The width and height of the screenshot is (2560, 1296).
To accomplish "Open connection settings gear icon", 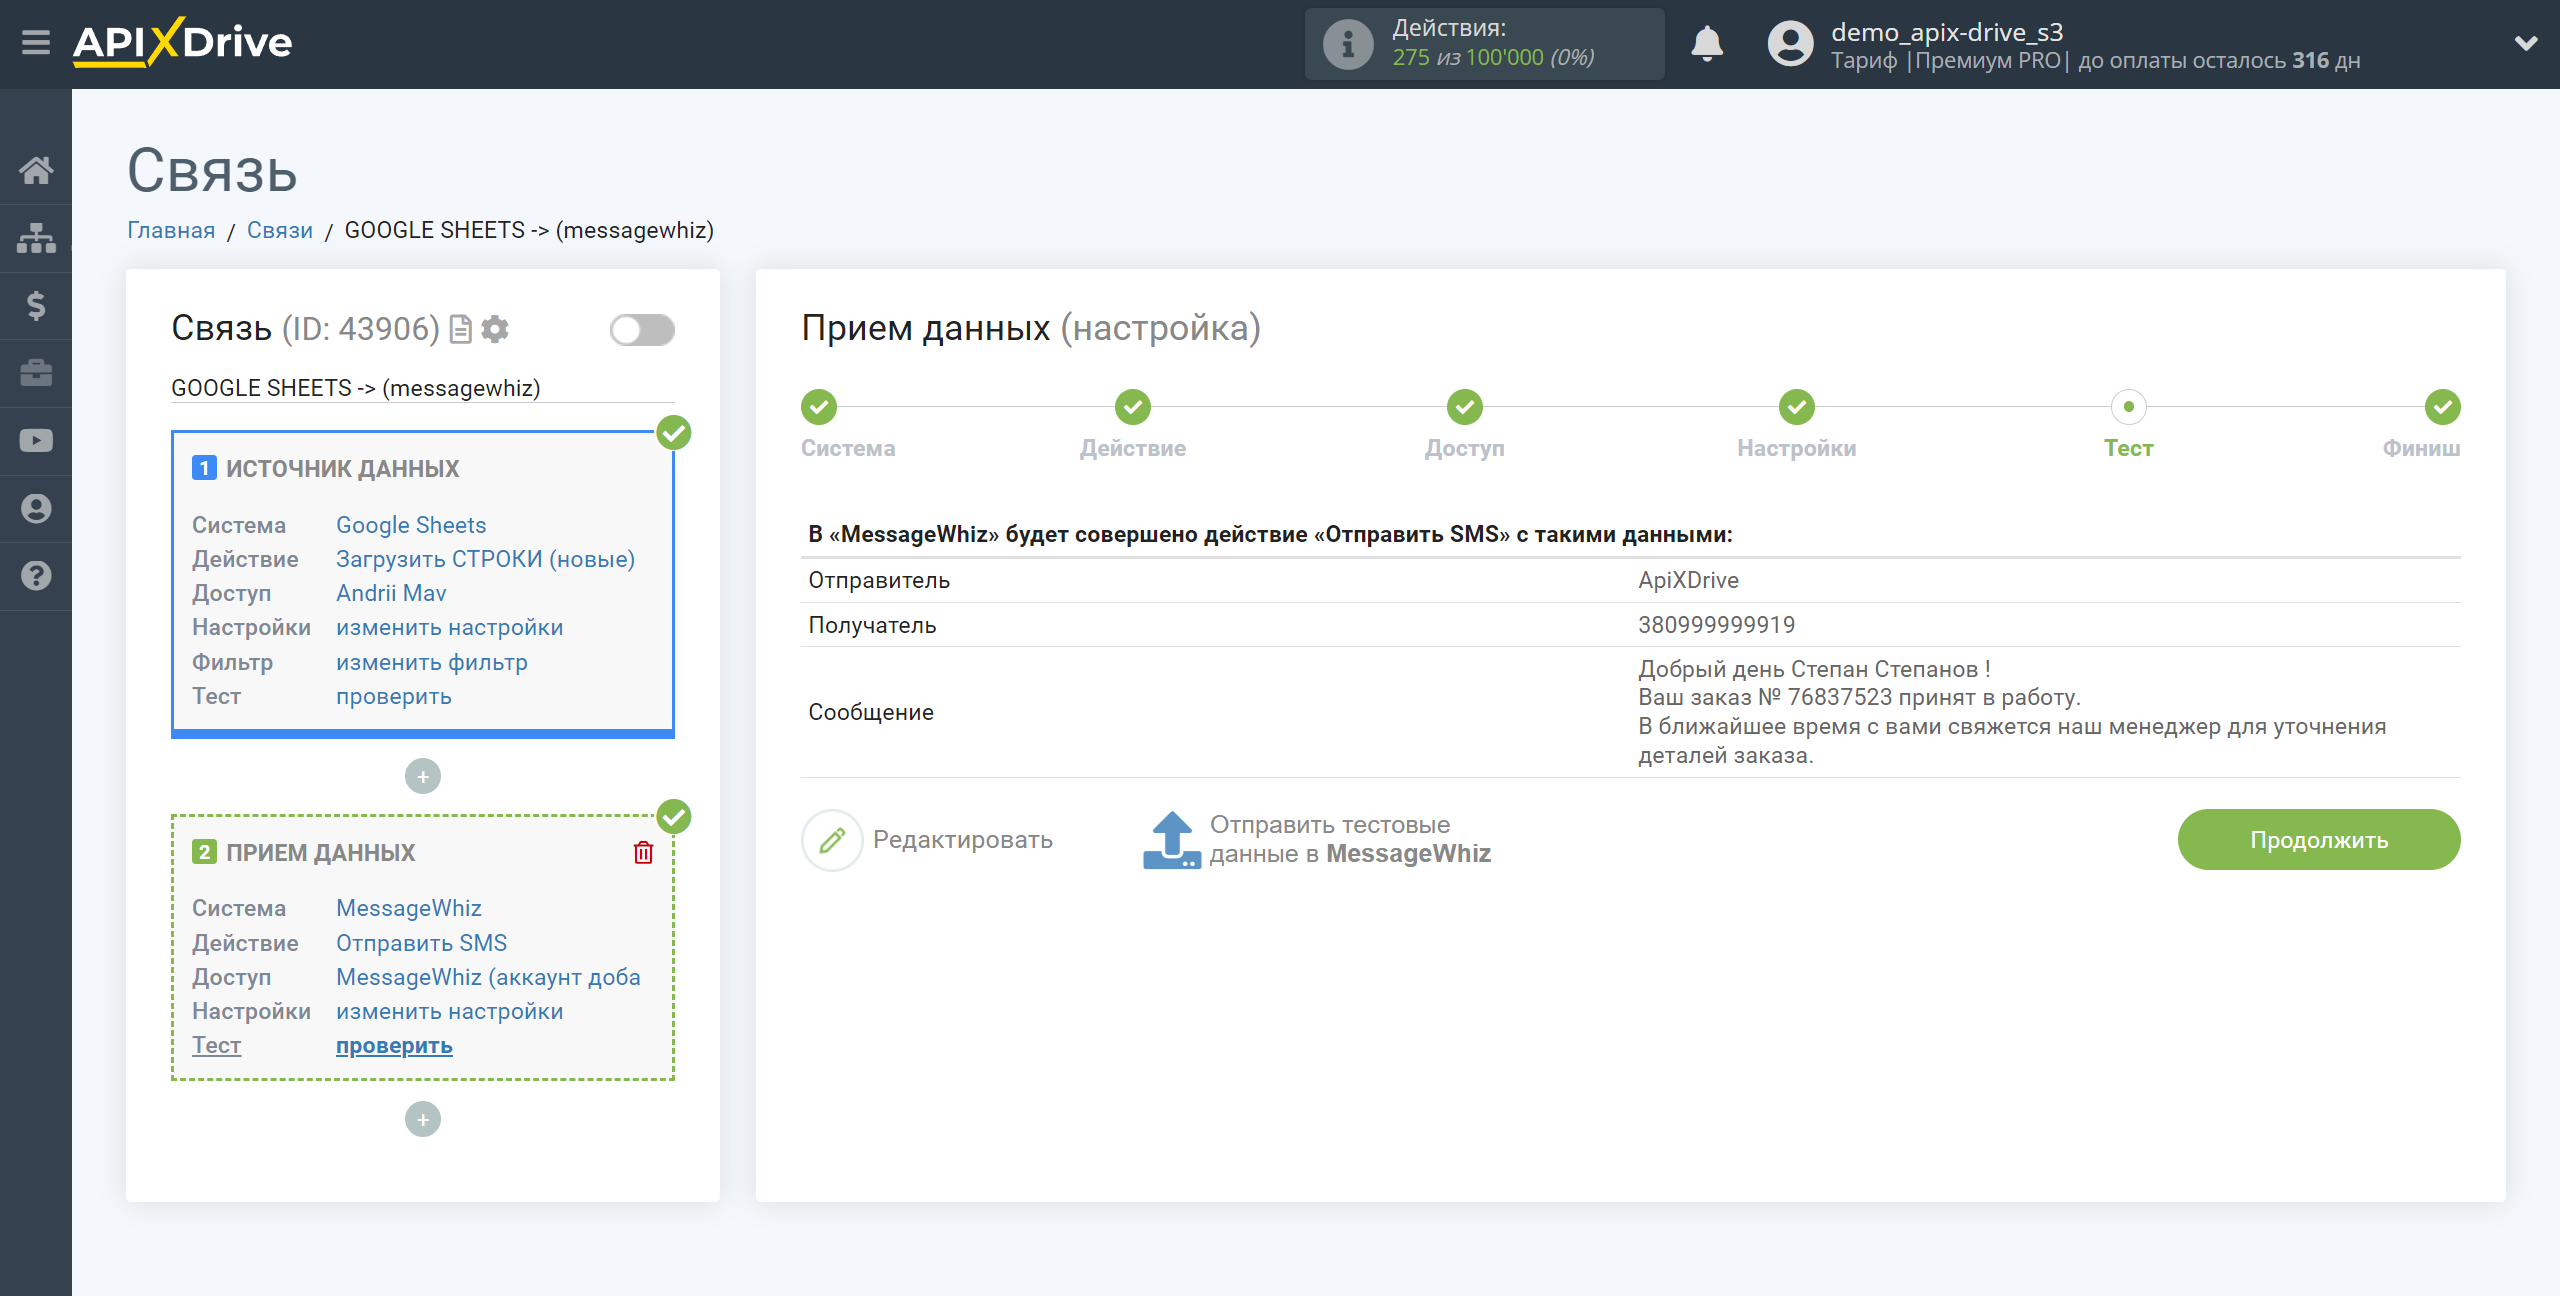I will click(x=495, y=329).
